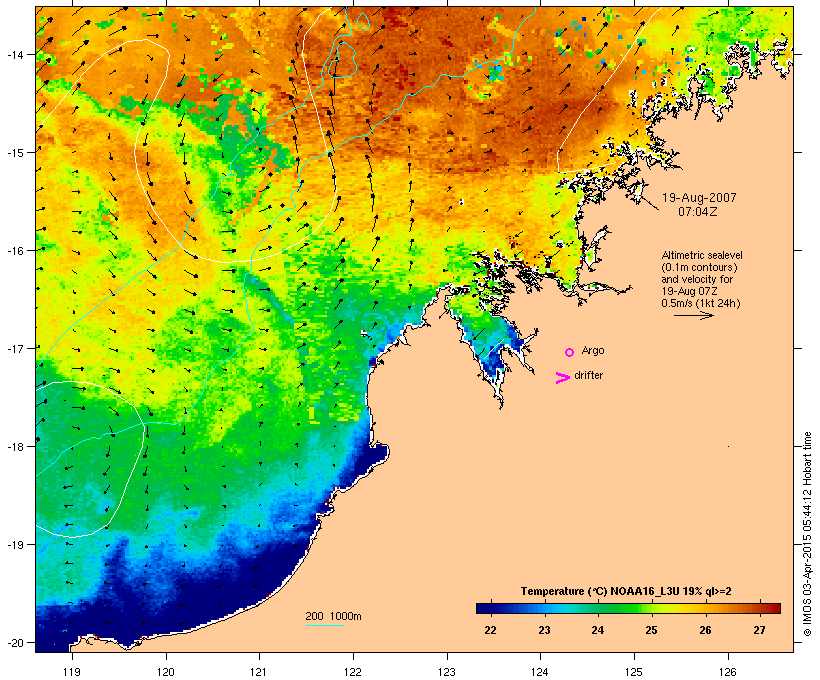Click the latitude label -16
Screen dimensions: 820x680
point(14,251)
